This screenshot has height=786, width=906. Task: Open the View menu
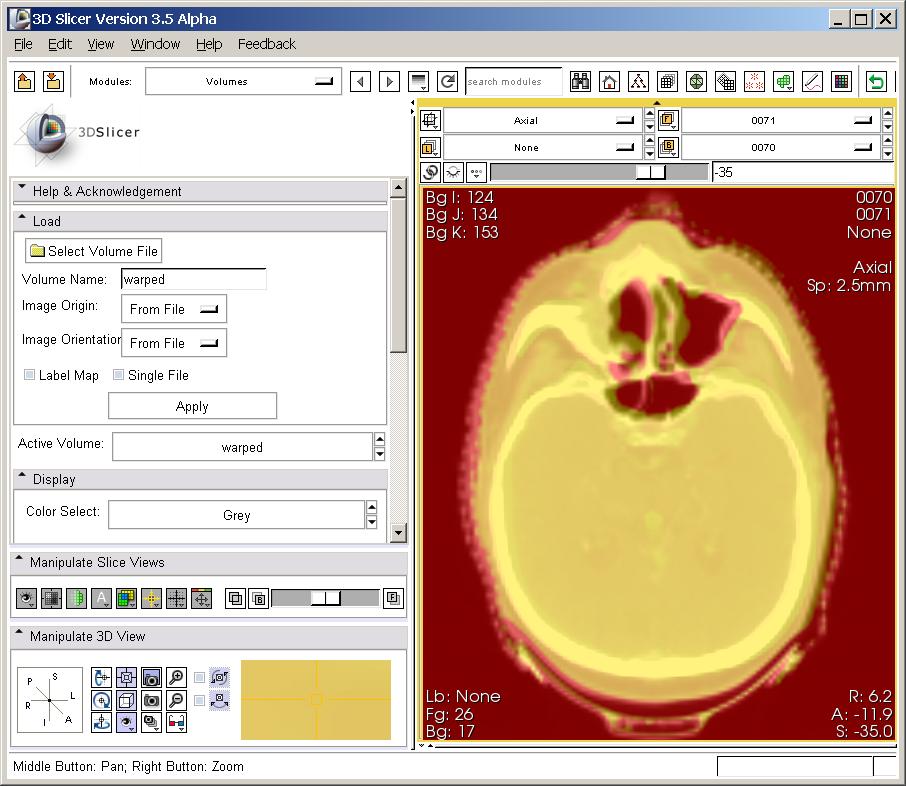100,44
